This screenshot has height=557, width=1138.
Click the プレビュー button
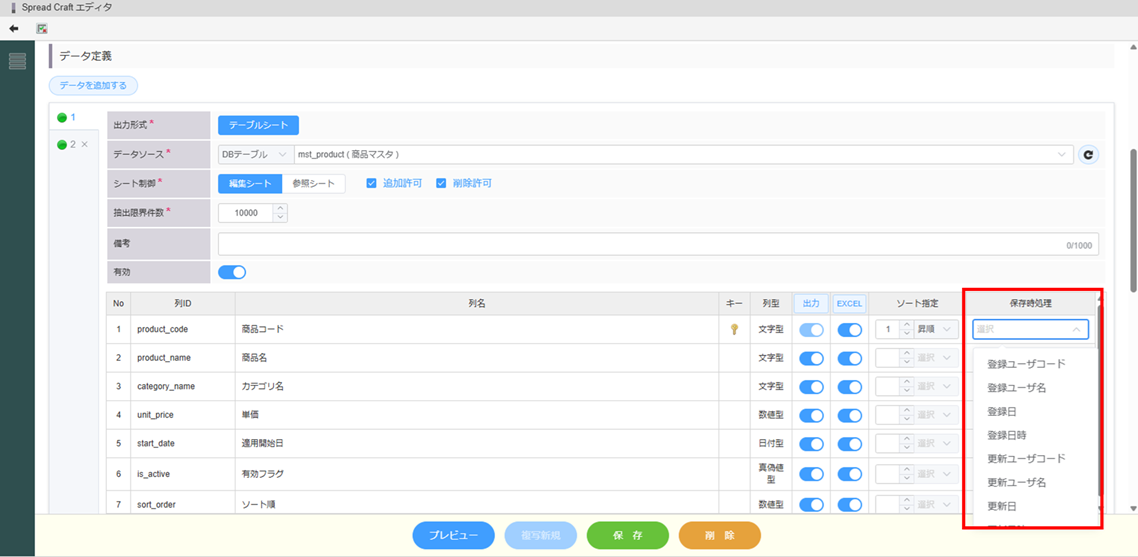pos(453,536)
